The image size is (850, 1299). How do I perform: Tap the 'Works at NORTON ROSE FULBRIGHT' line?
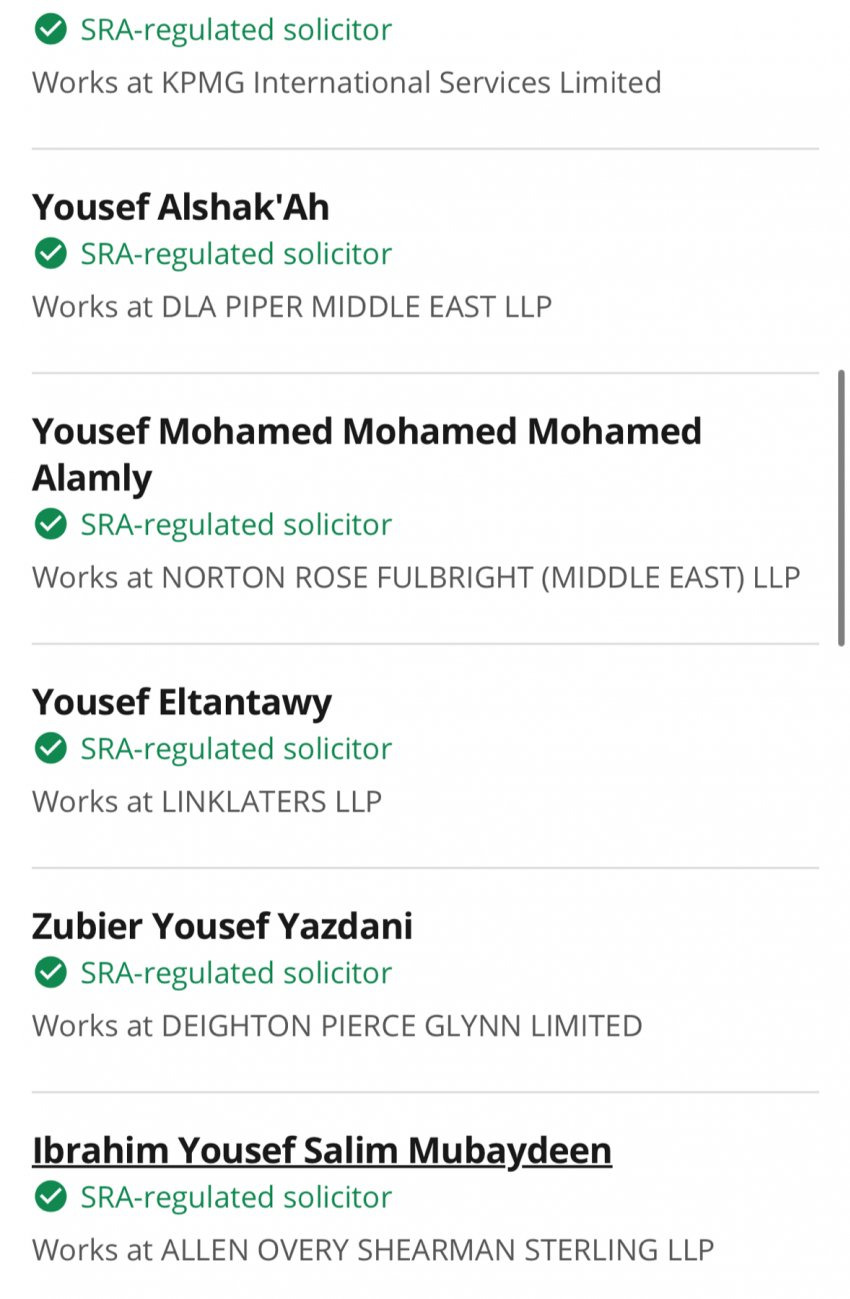click(415, 577)
